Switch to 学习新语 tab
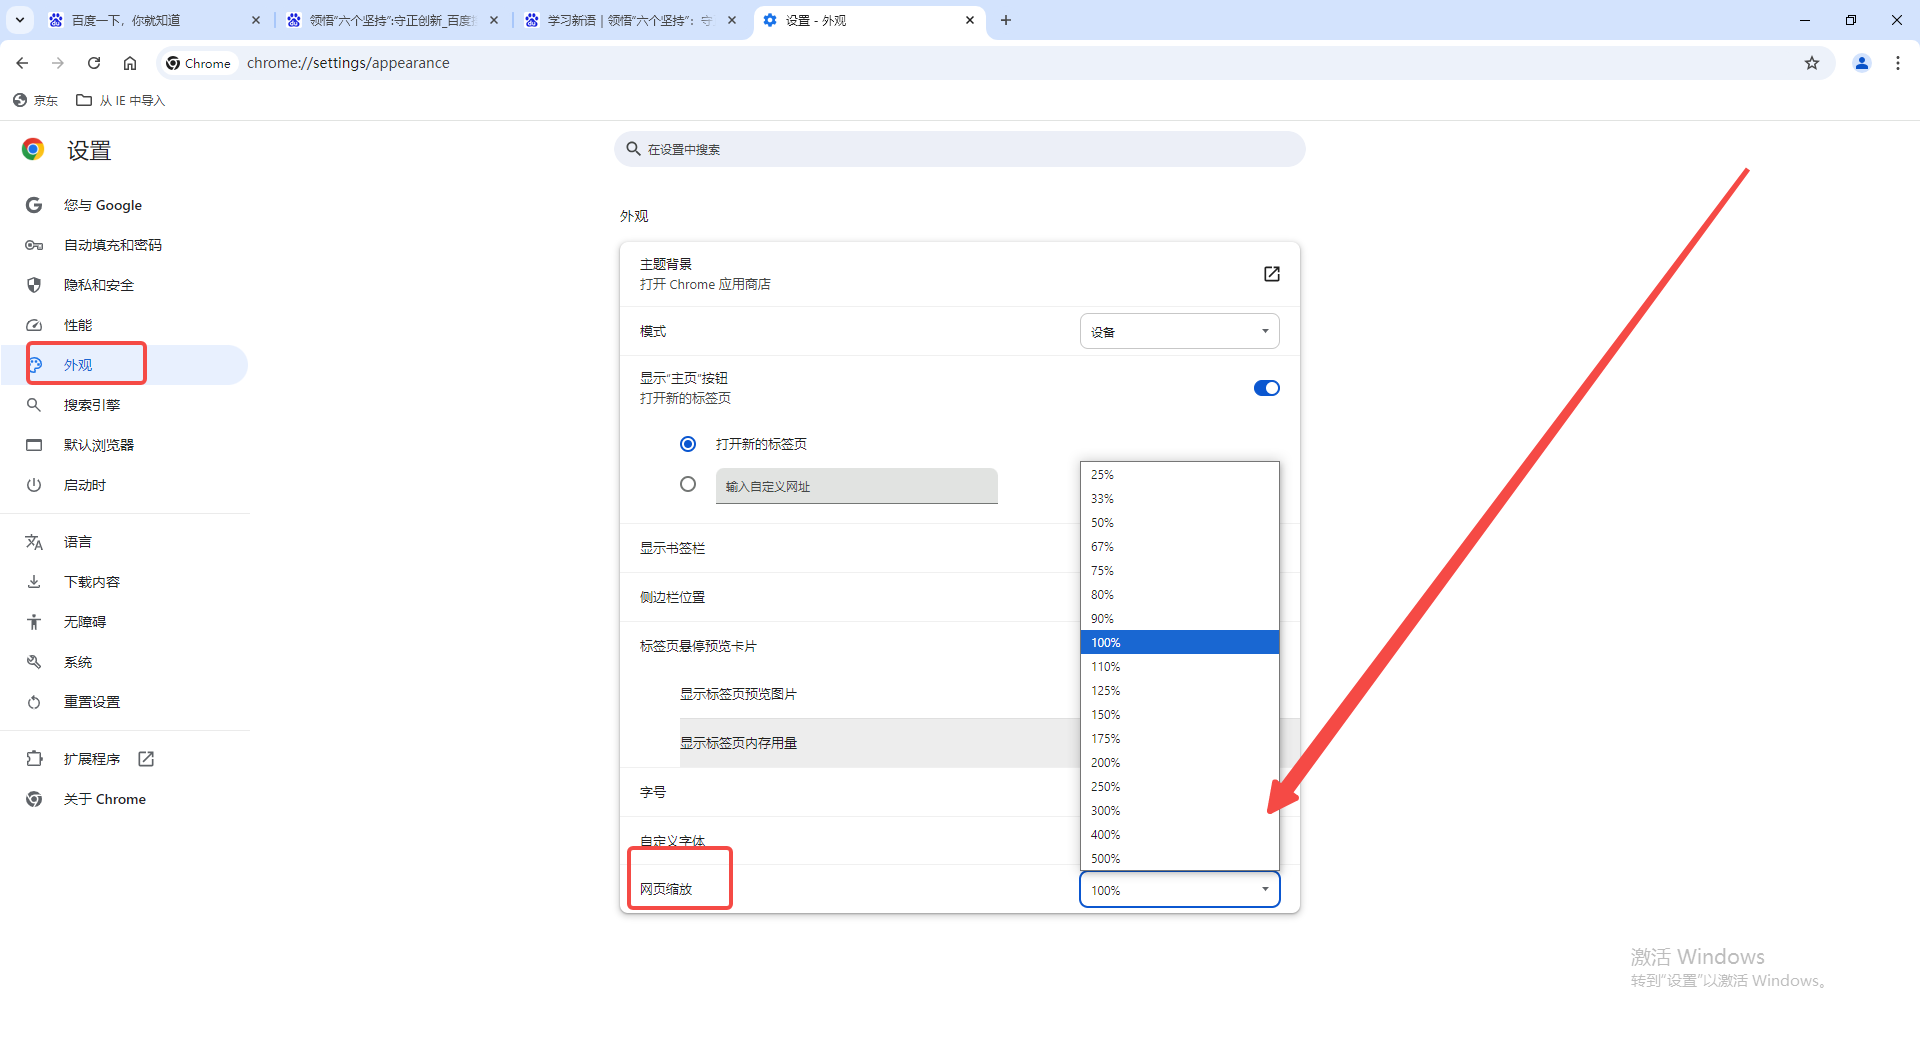 tap(630, 20)
